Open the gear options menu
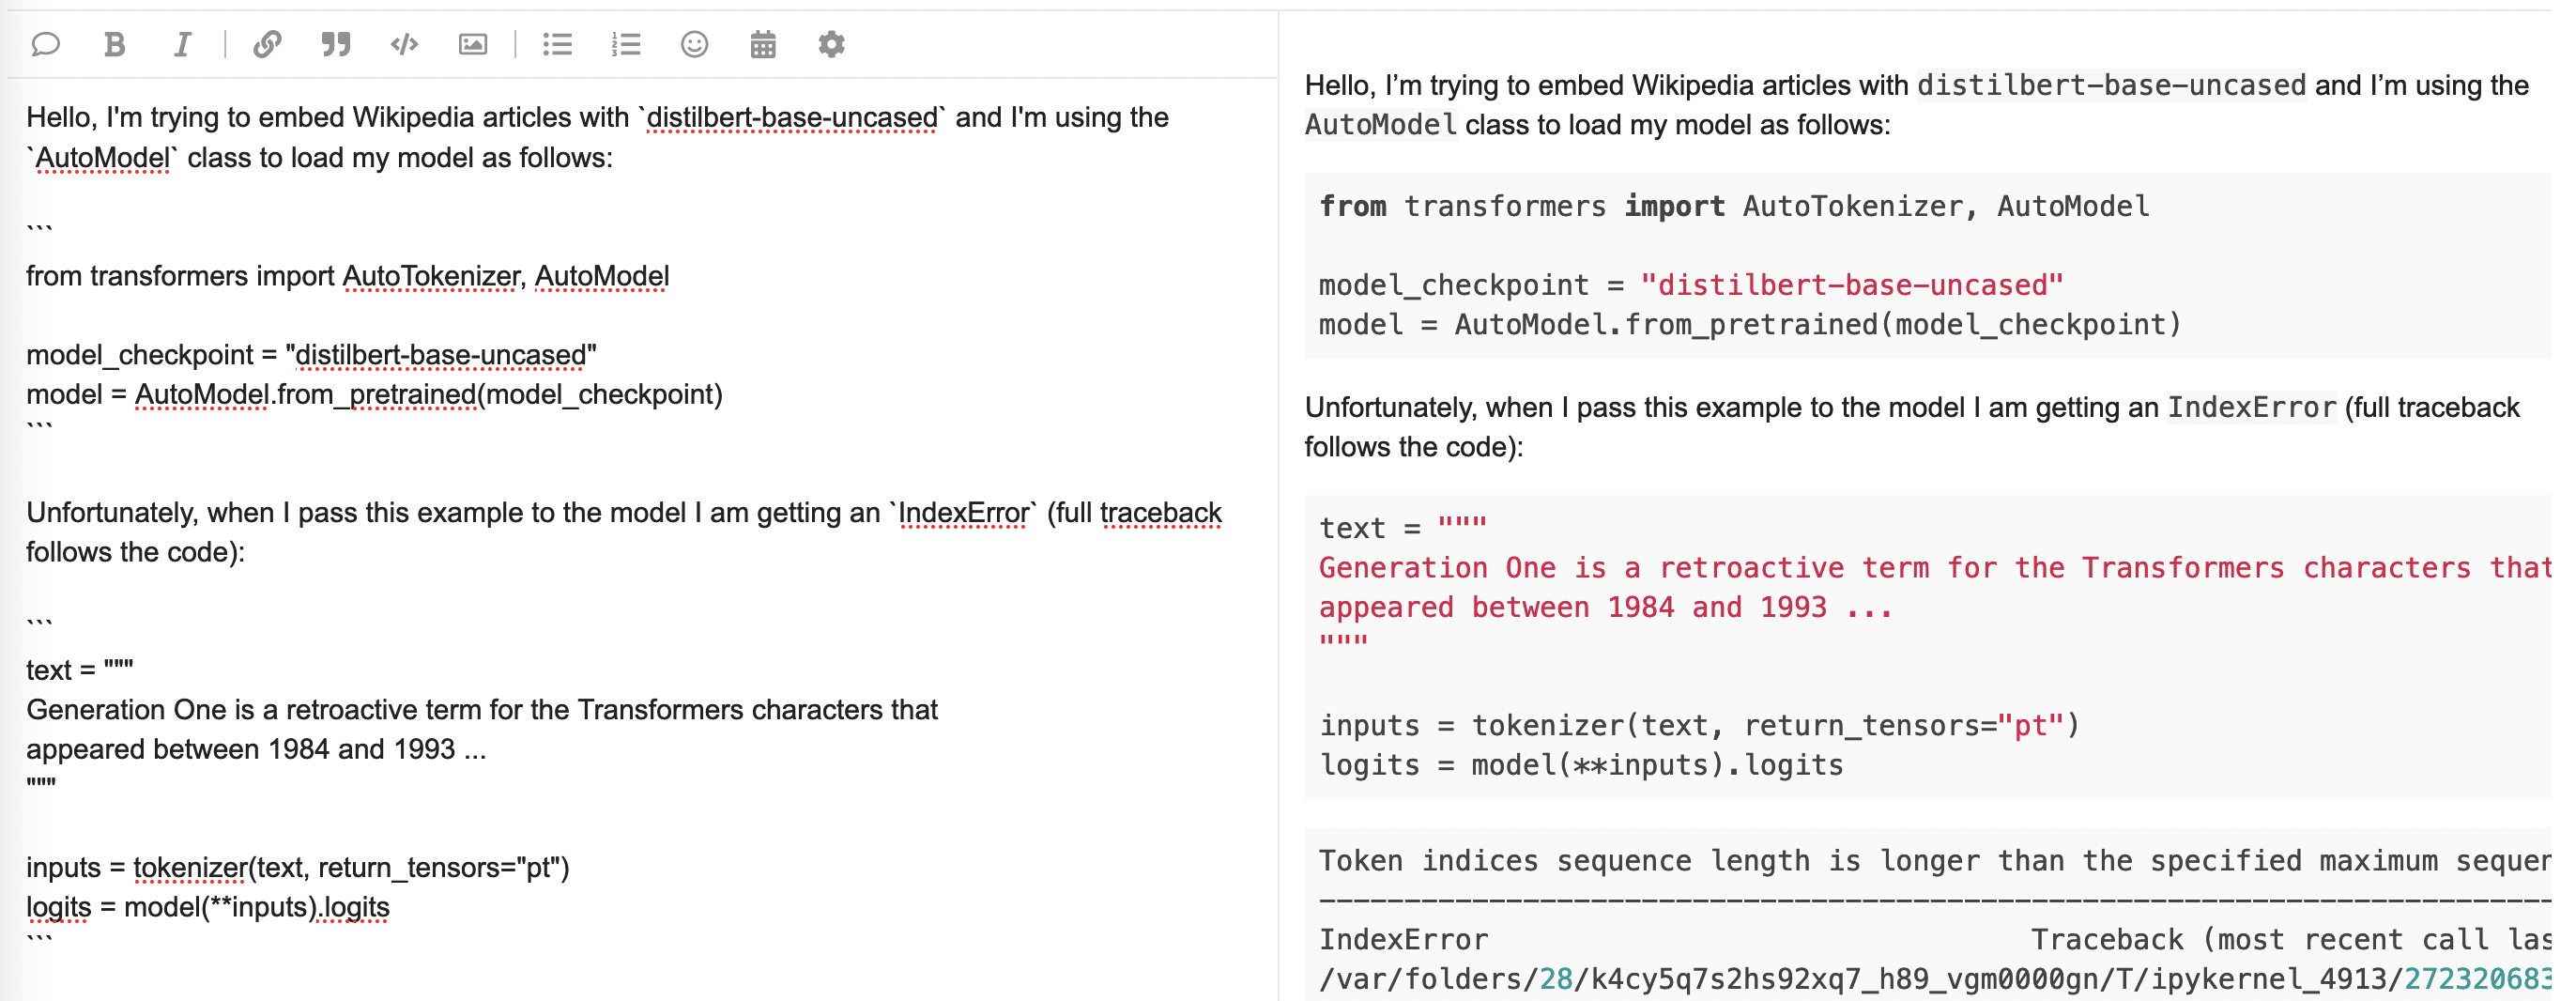Image resolution: width=2576 pixels, height=1001 pixels. click(x=831, y=44)
